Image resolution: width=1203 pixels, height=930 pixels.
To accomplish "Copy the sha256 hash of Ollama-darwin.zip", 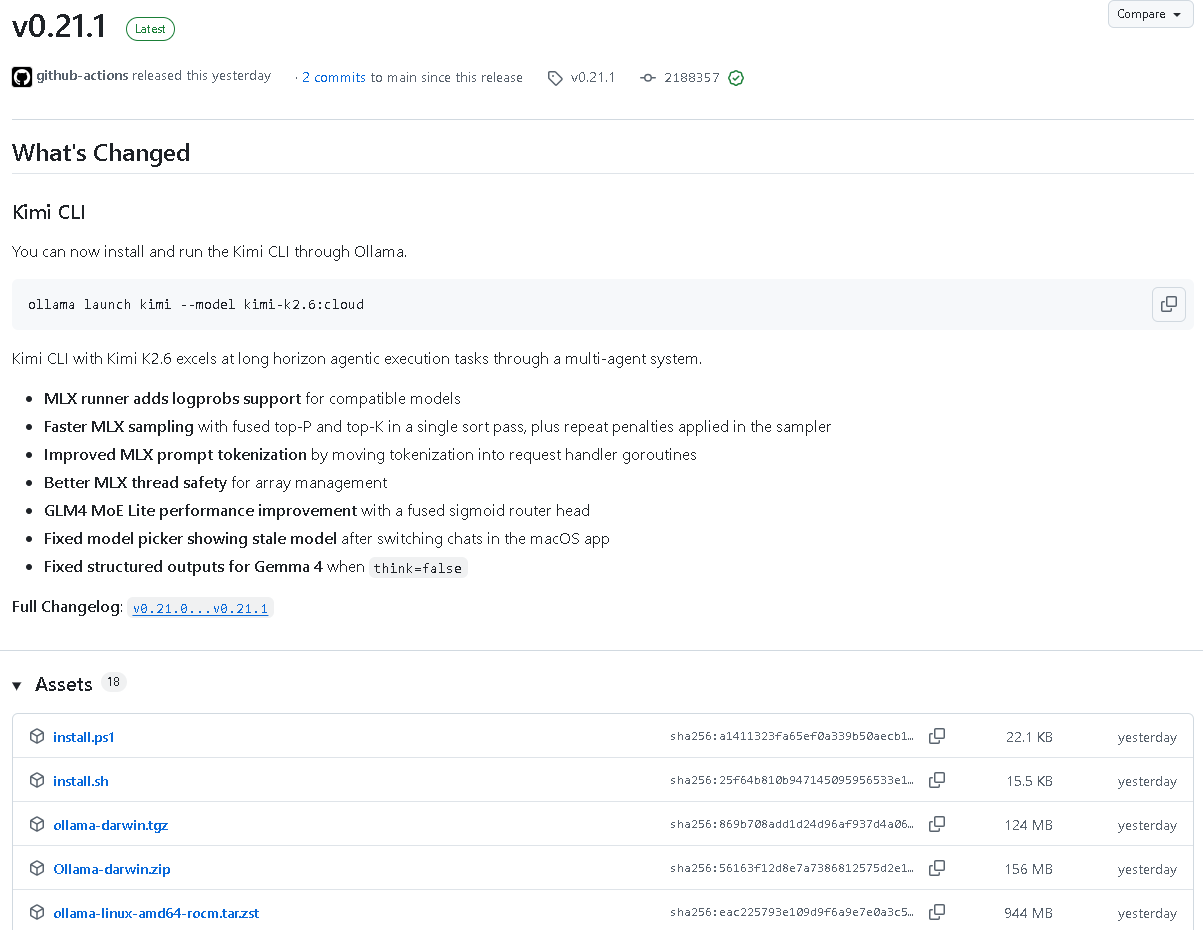I will (937, 868).
